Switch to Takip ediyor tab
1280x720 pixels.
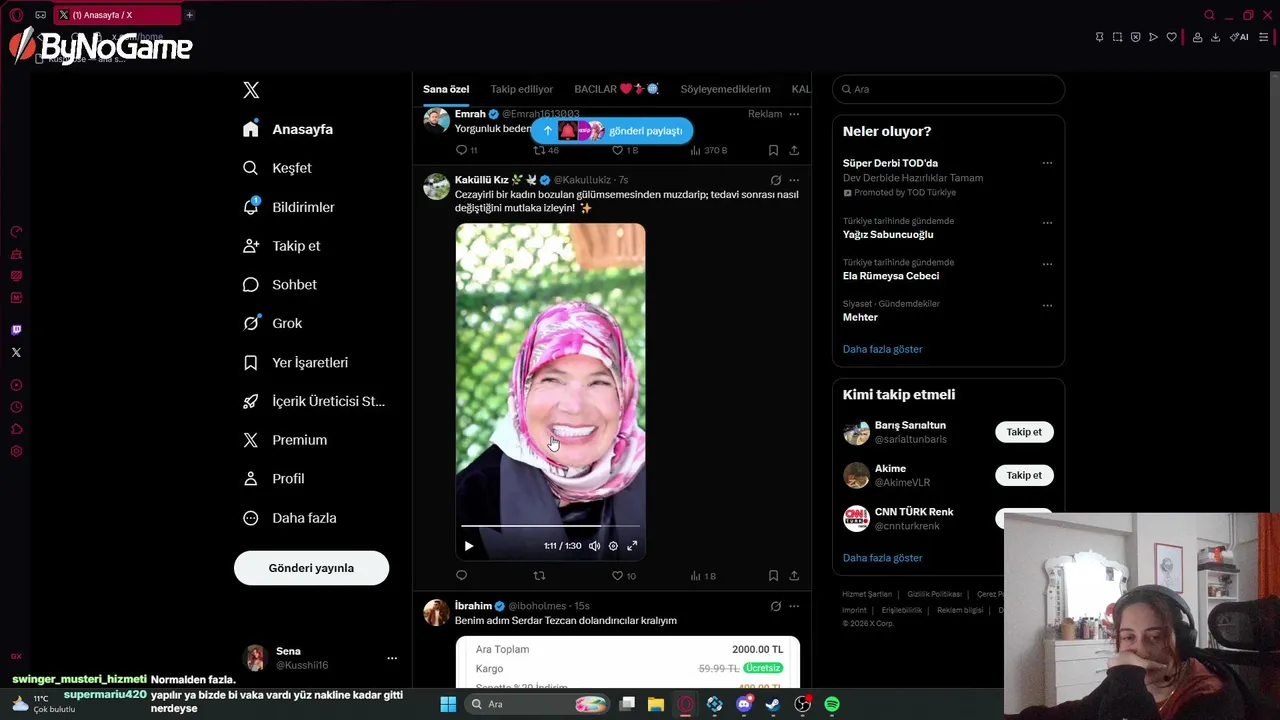click(521, 89)
